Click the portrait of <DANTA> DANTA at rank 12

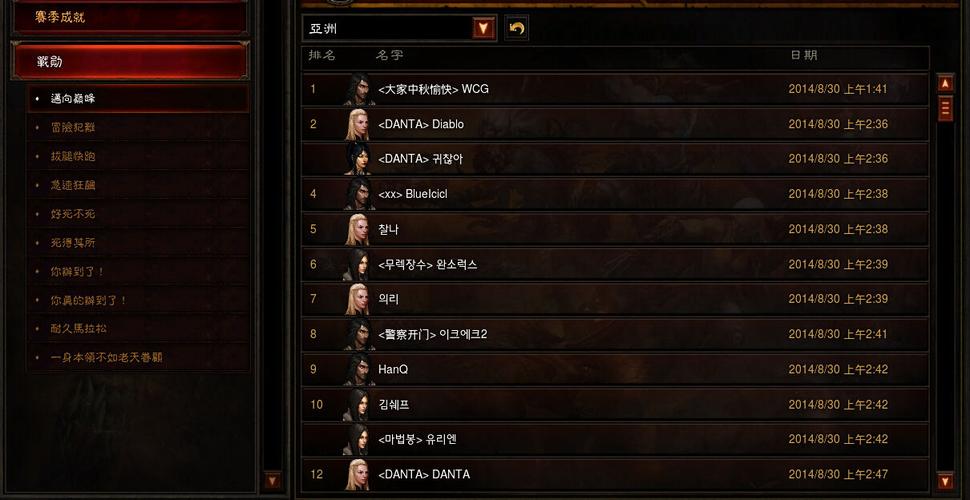357,475
